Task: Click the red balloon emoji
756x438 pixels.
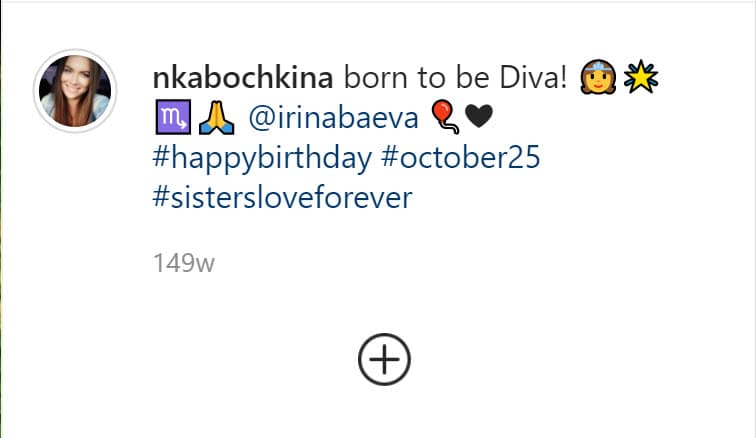Action: coord(445,120)
